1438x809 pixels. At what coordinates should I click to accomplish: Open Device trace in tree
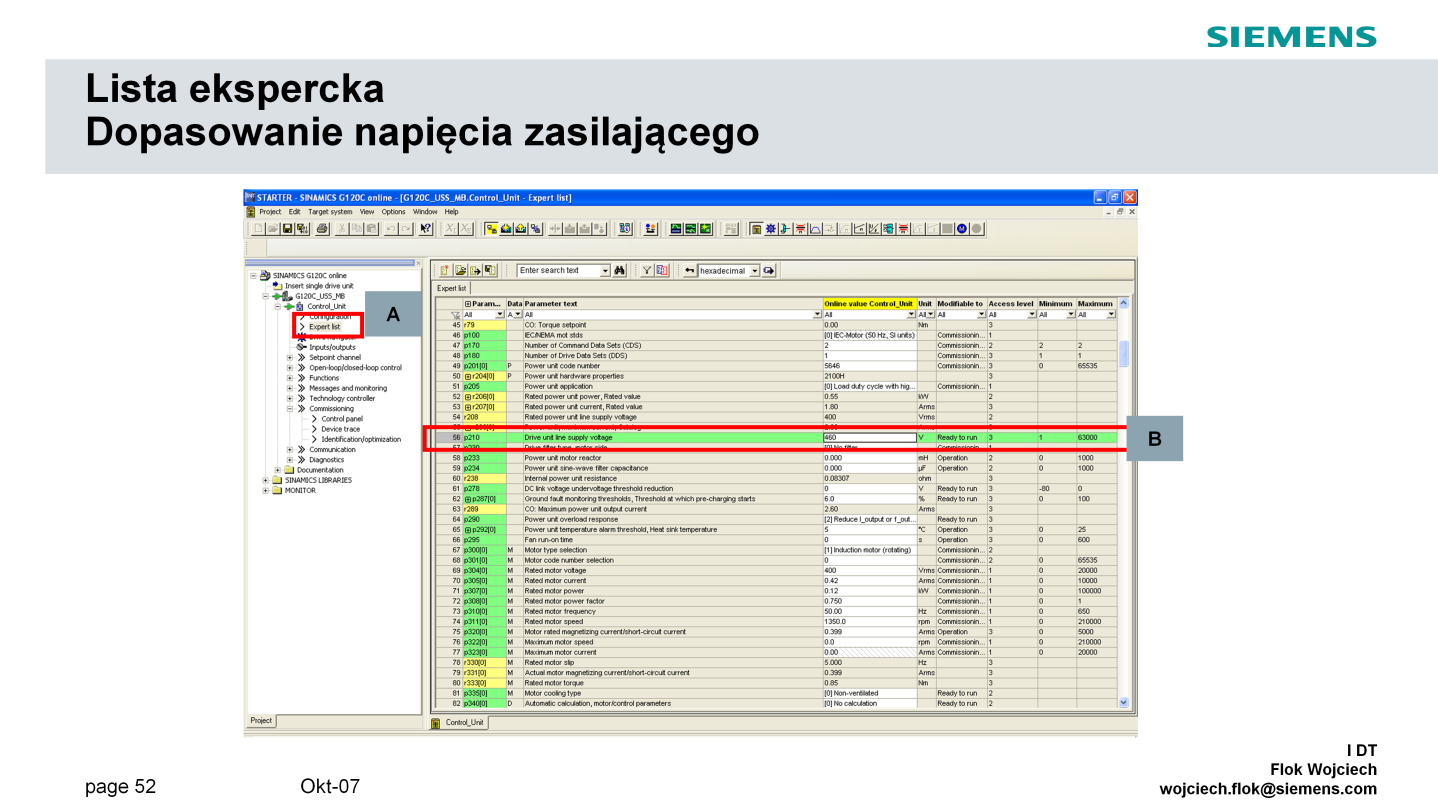(x=340, y=429)
